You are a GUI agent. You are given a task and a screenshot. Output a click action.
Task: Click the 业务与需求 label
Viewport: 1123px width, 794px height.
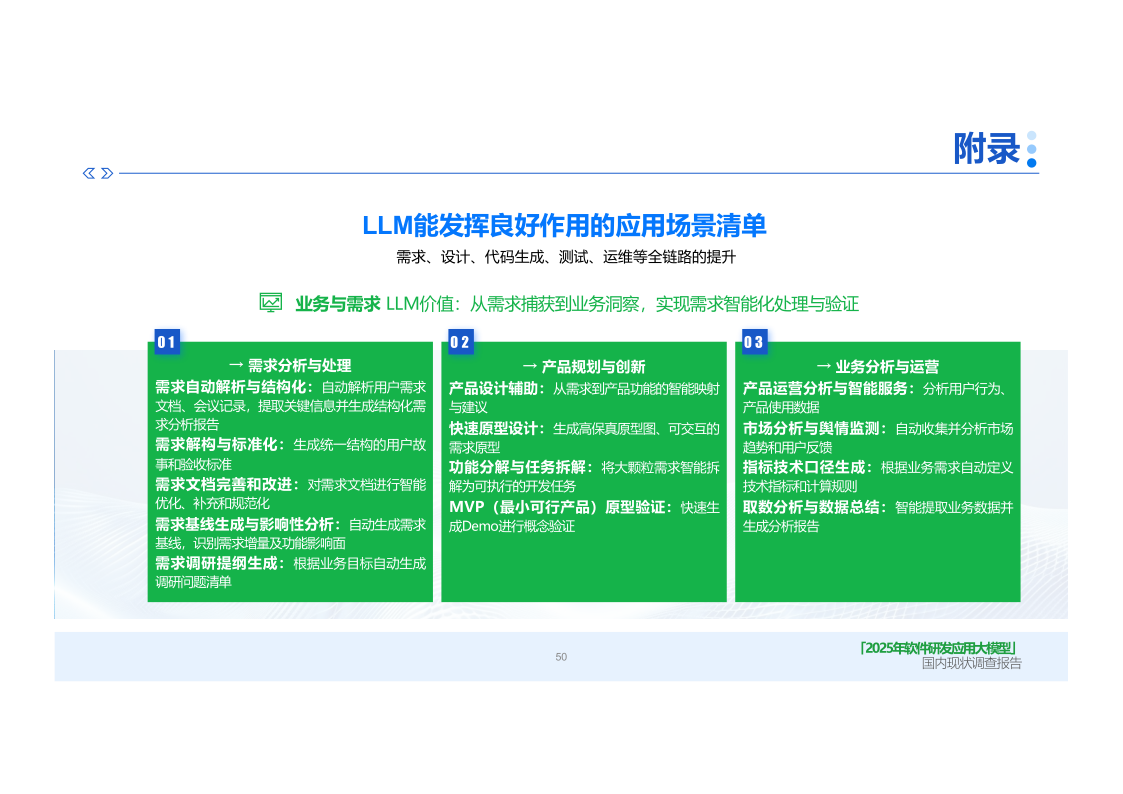coord(337,304)
